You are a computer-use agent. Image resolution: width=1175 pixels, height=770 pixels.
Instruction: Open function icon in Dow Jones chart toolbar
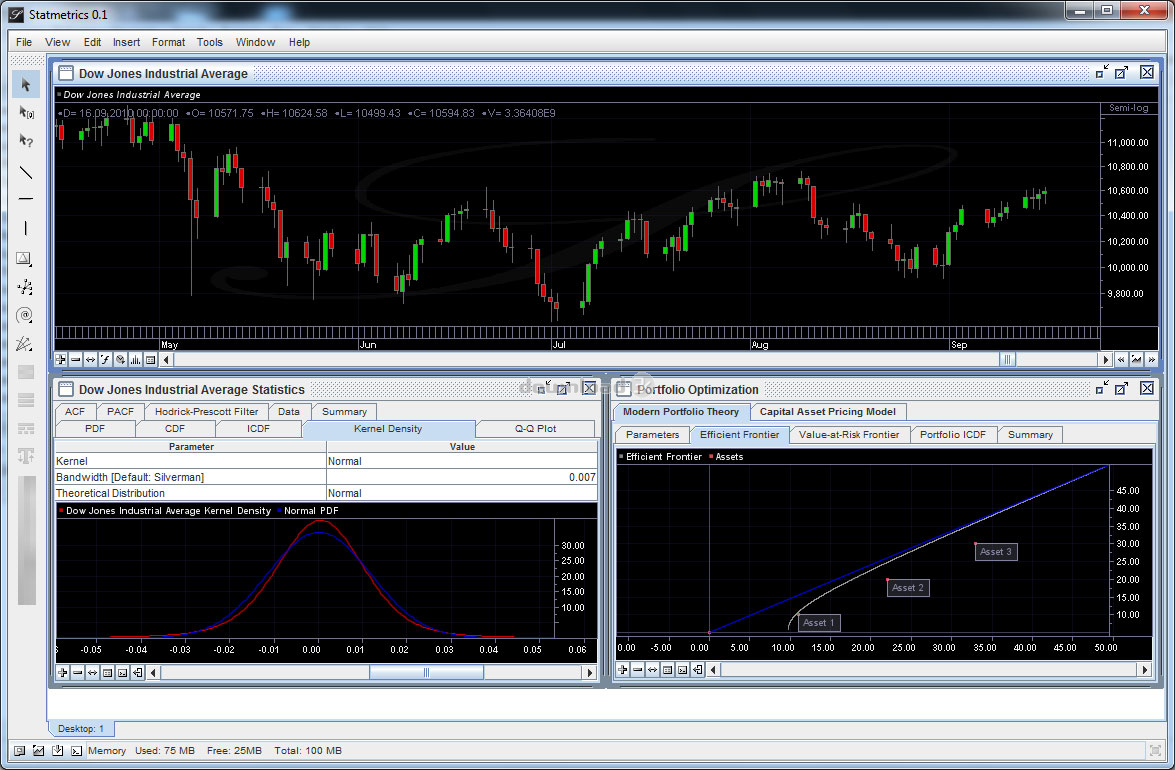pos(106,360)
